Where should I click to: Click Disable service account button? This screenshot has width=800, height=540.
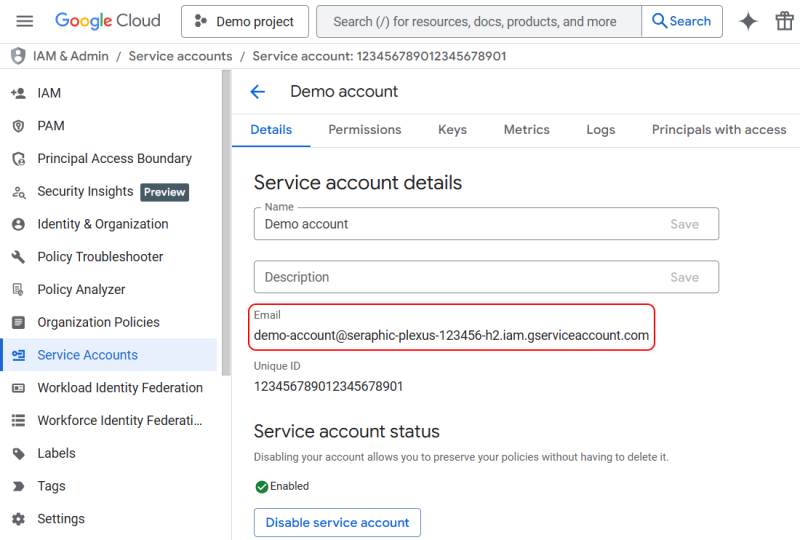(337, 522)
